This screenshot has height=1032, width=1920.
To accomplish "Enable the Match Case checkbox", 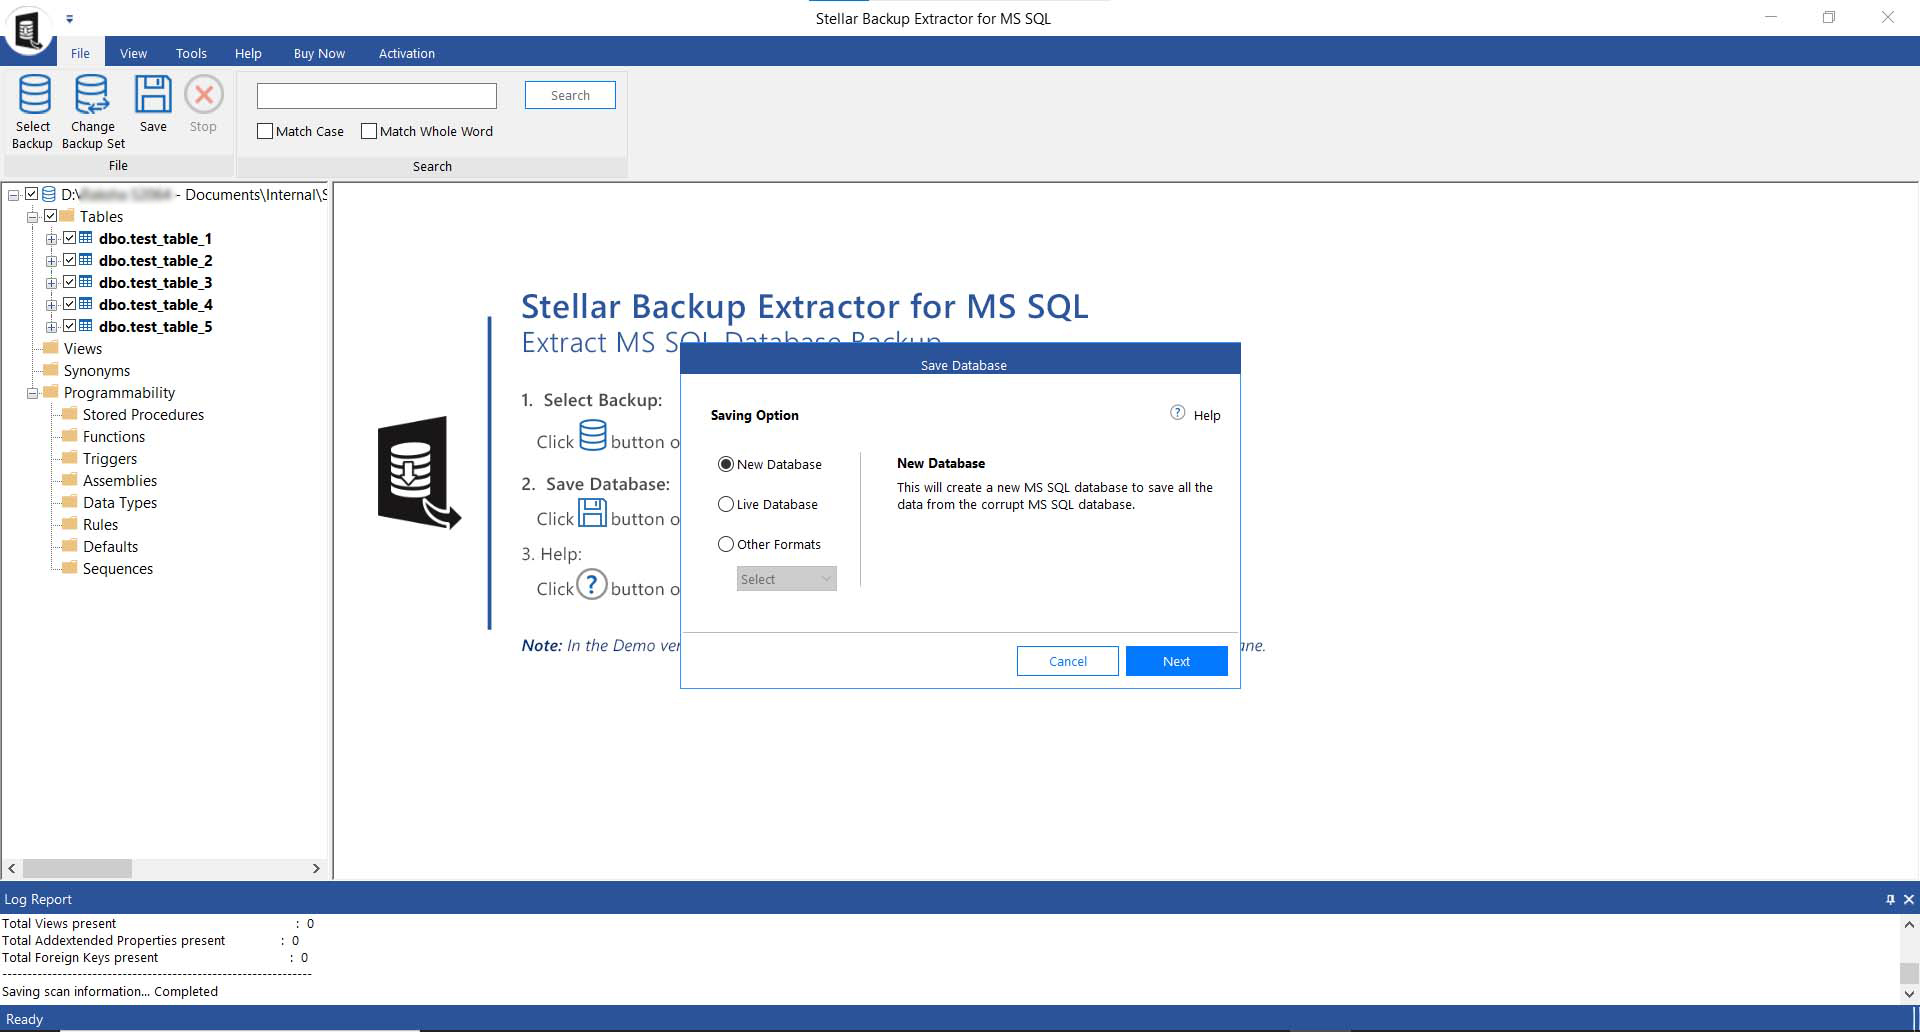I will click(x=265, y=131).
